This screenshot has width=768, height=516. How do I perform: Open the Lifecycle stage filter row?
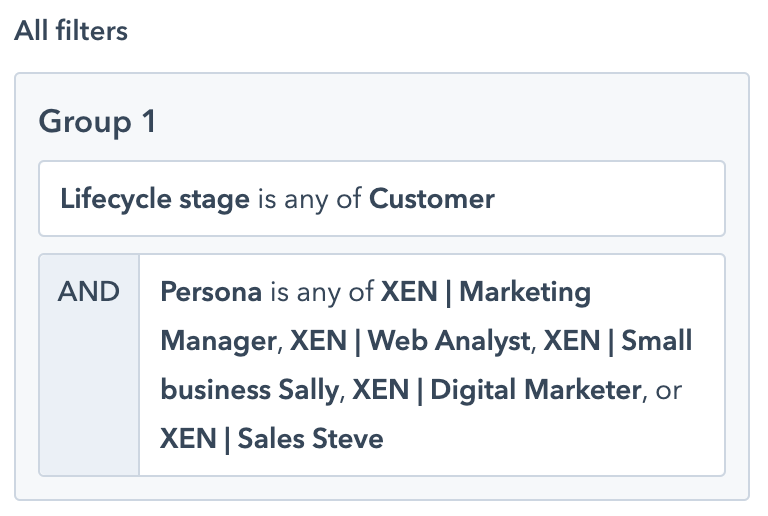point(381,199)
